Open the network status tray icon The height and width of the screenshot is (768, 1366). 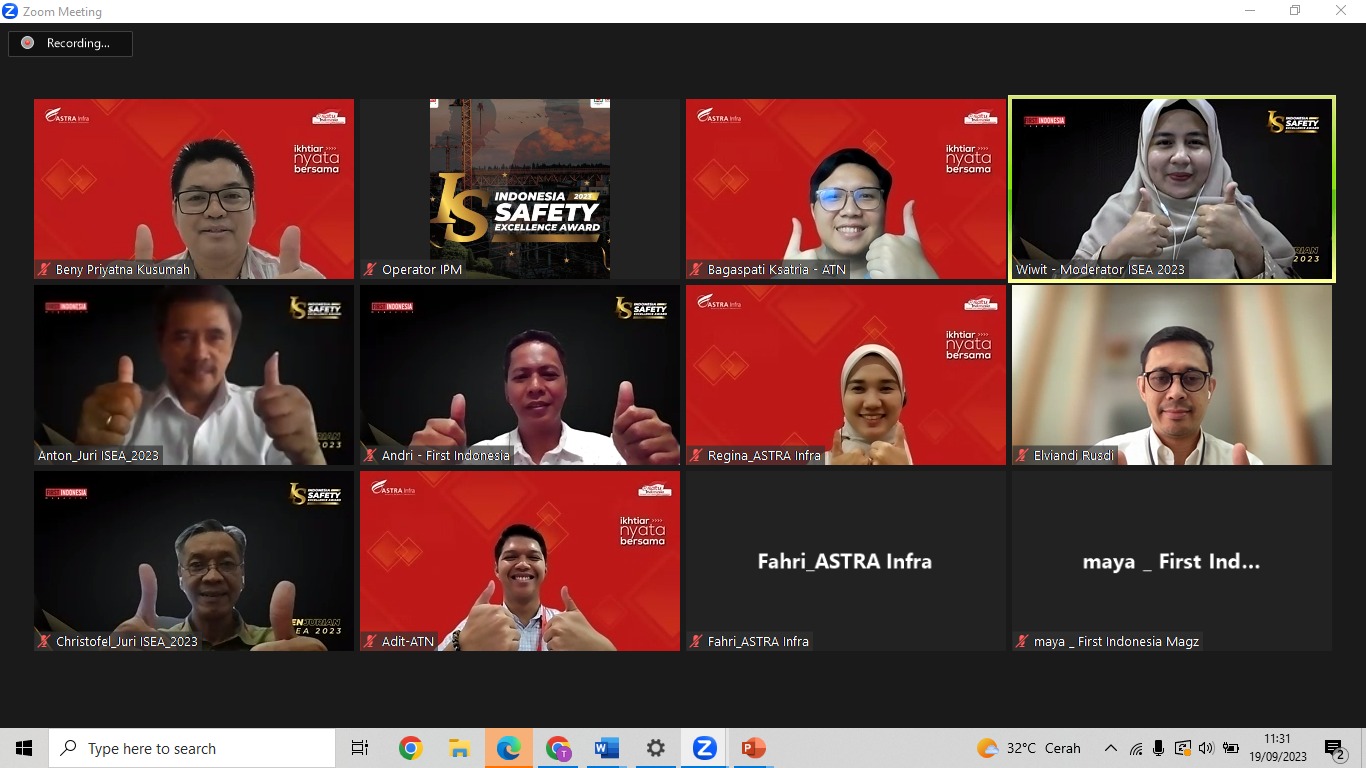[x=1136, y=748]
